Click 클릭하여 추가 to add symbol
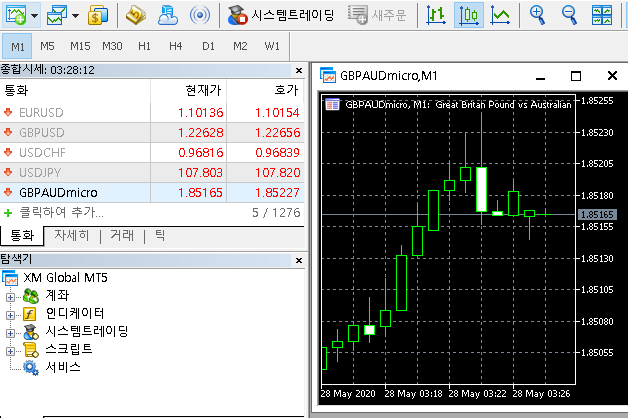Image resolution: width=628 pixels, height=418 pixels. (x=62, y=212)
